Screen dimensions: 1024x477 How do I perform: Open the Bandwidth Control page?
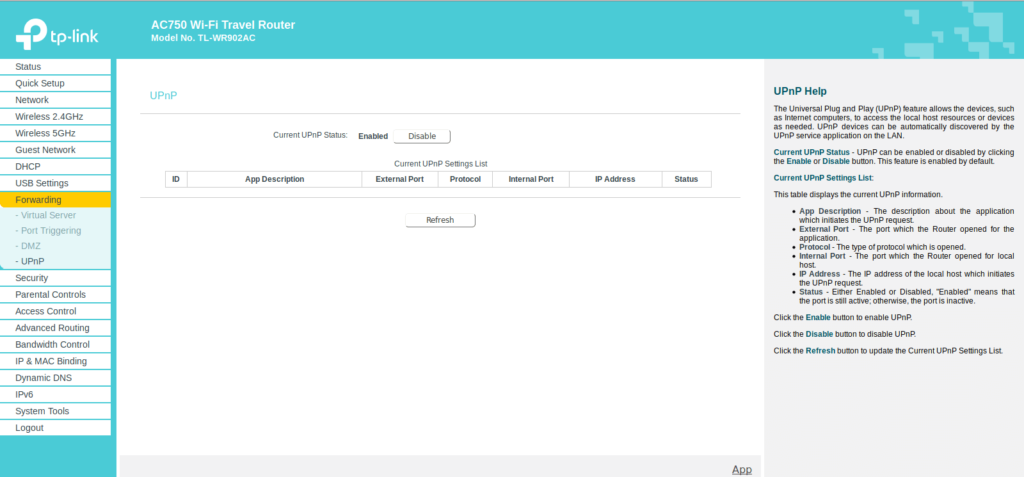[52, 344]
